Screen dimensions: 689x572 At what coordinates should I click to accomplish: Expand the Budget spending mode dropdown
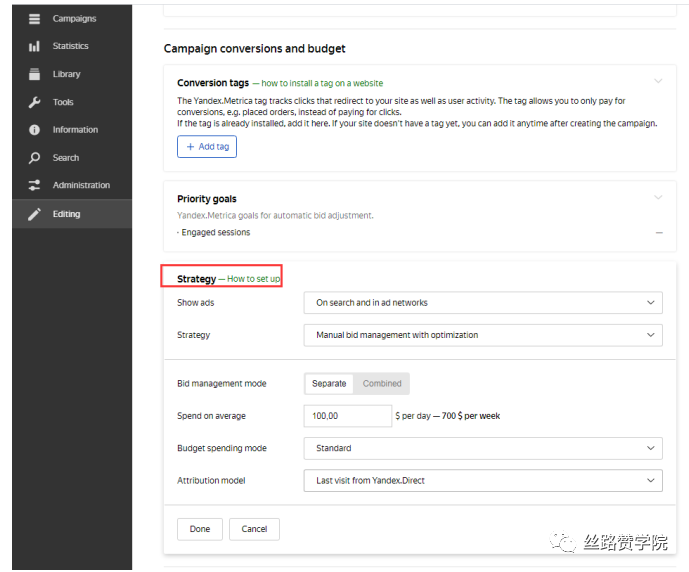point(482,448)
